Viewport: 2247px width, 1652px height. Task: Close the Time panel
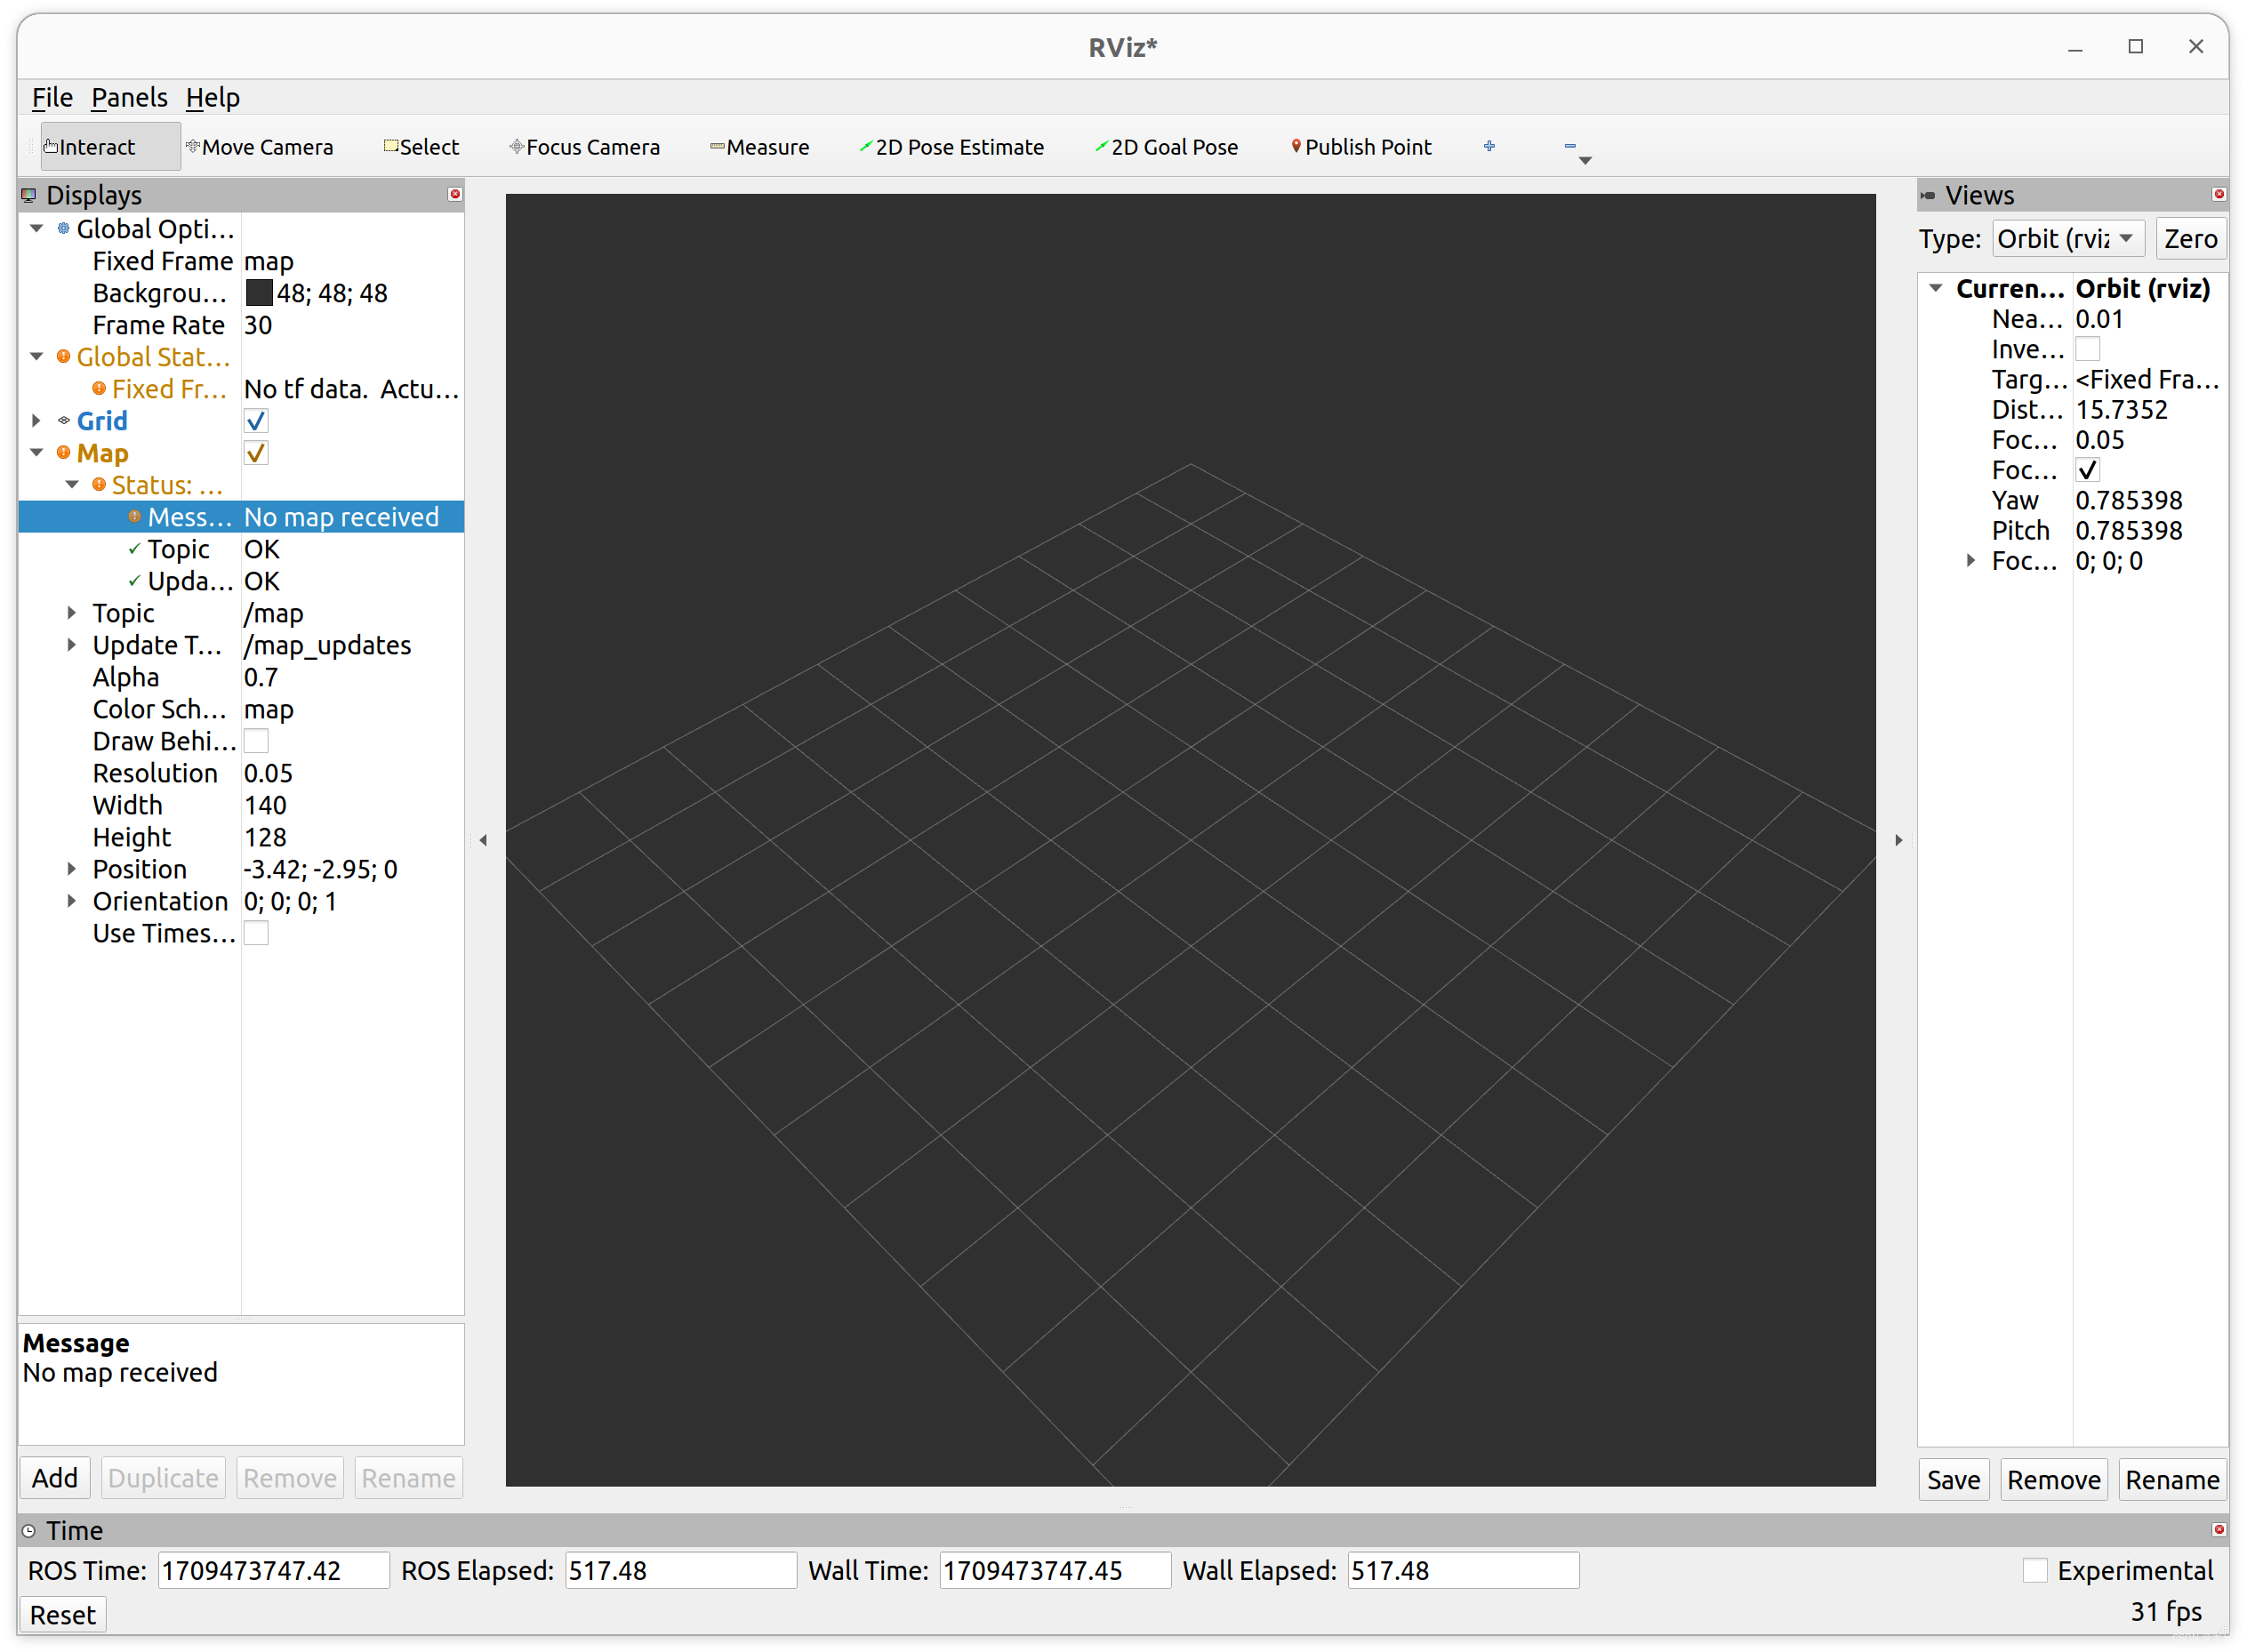[x=2218, y=1529]
